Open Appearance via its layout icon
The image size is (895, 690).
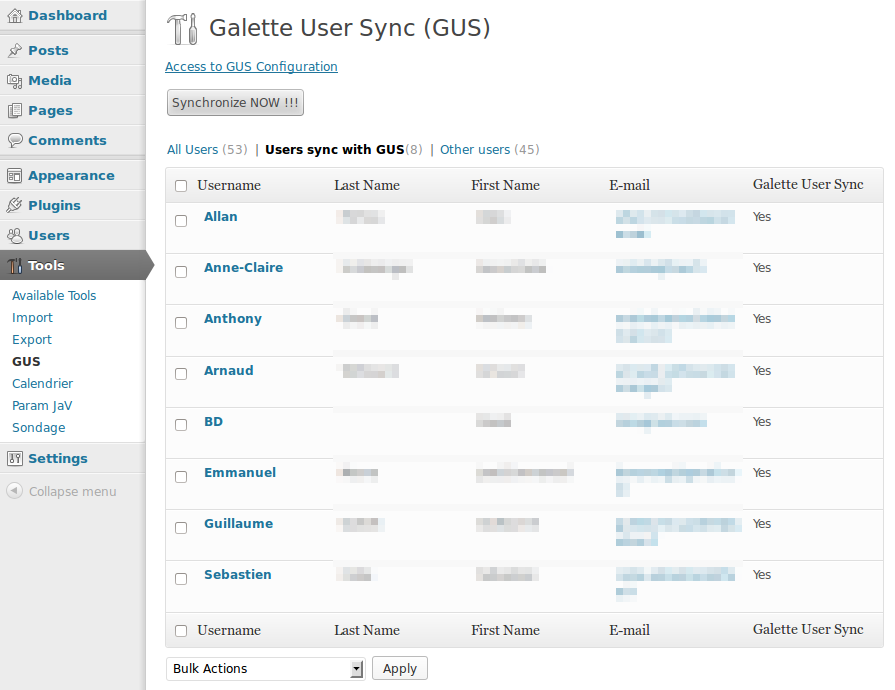tap(14, 176)
